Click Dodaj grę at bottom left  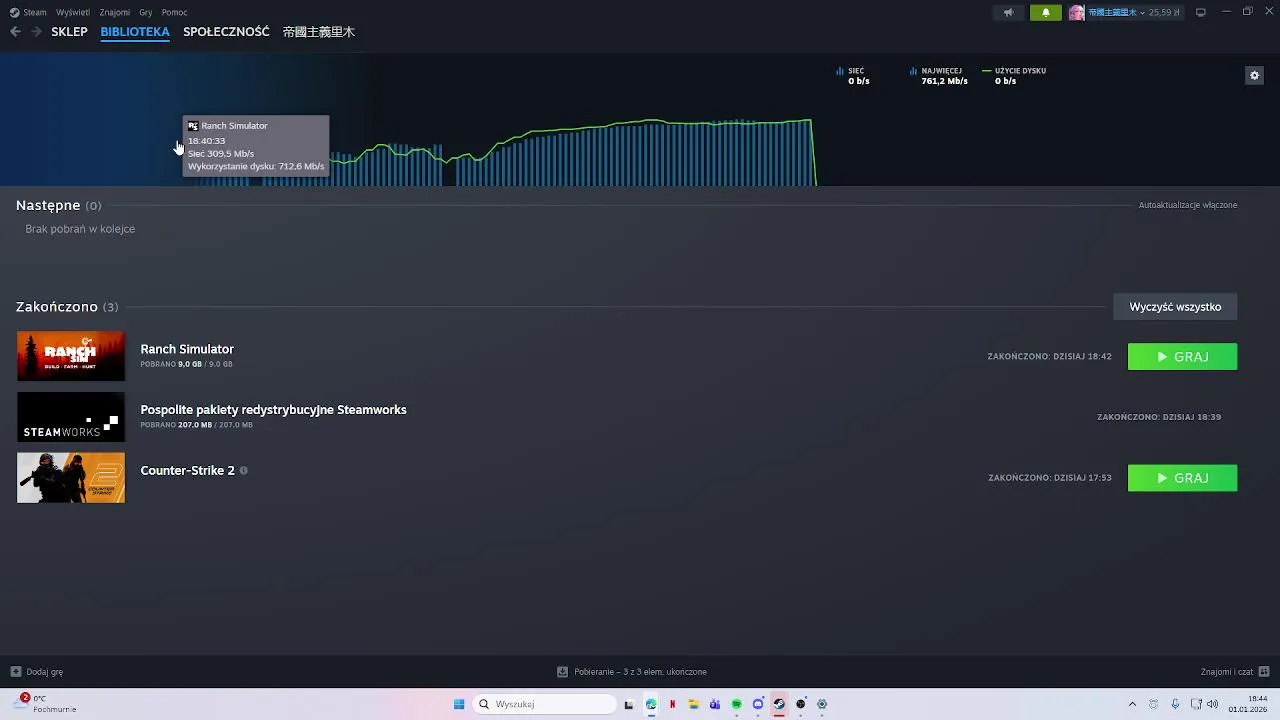(36, 672)
